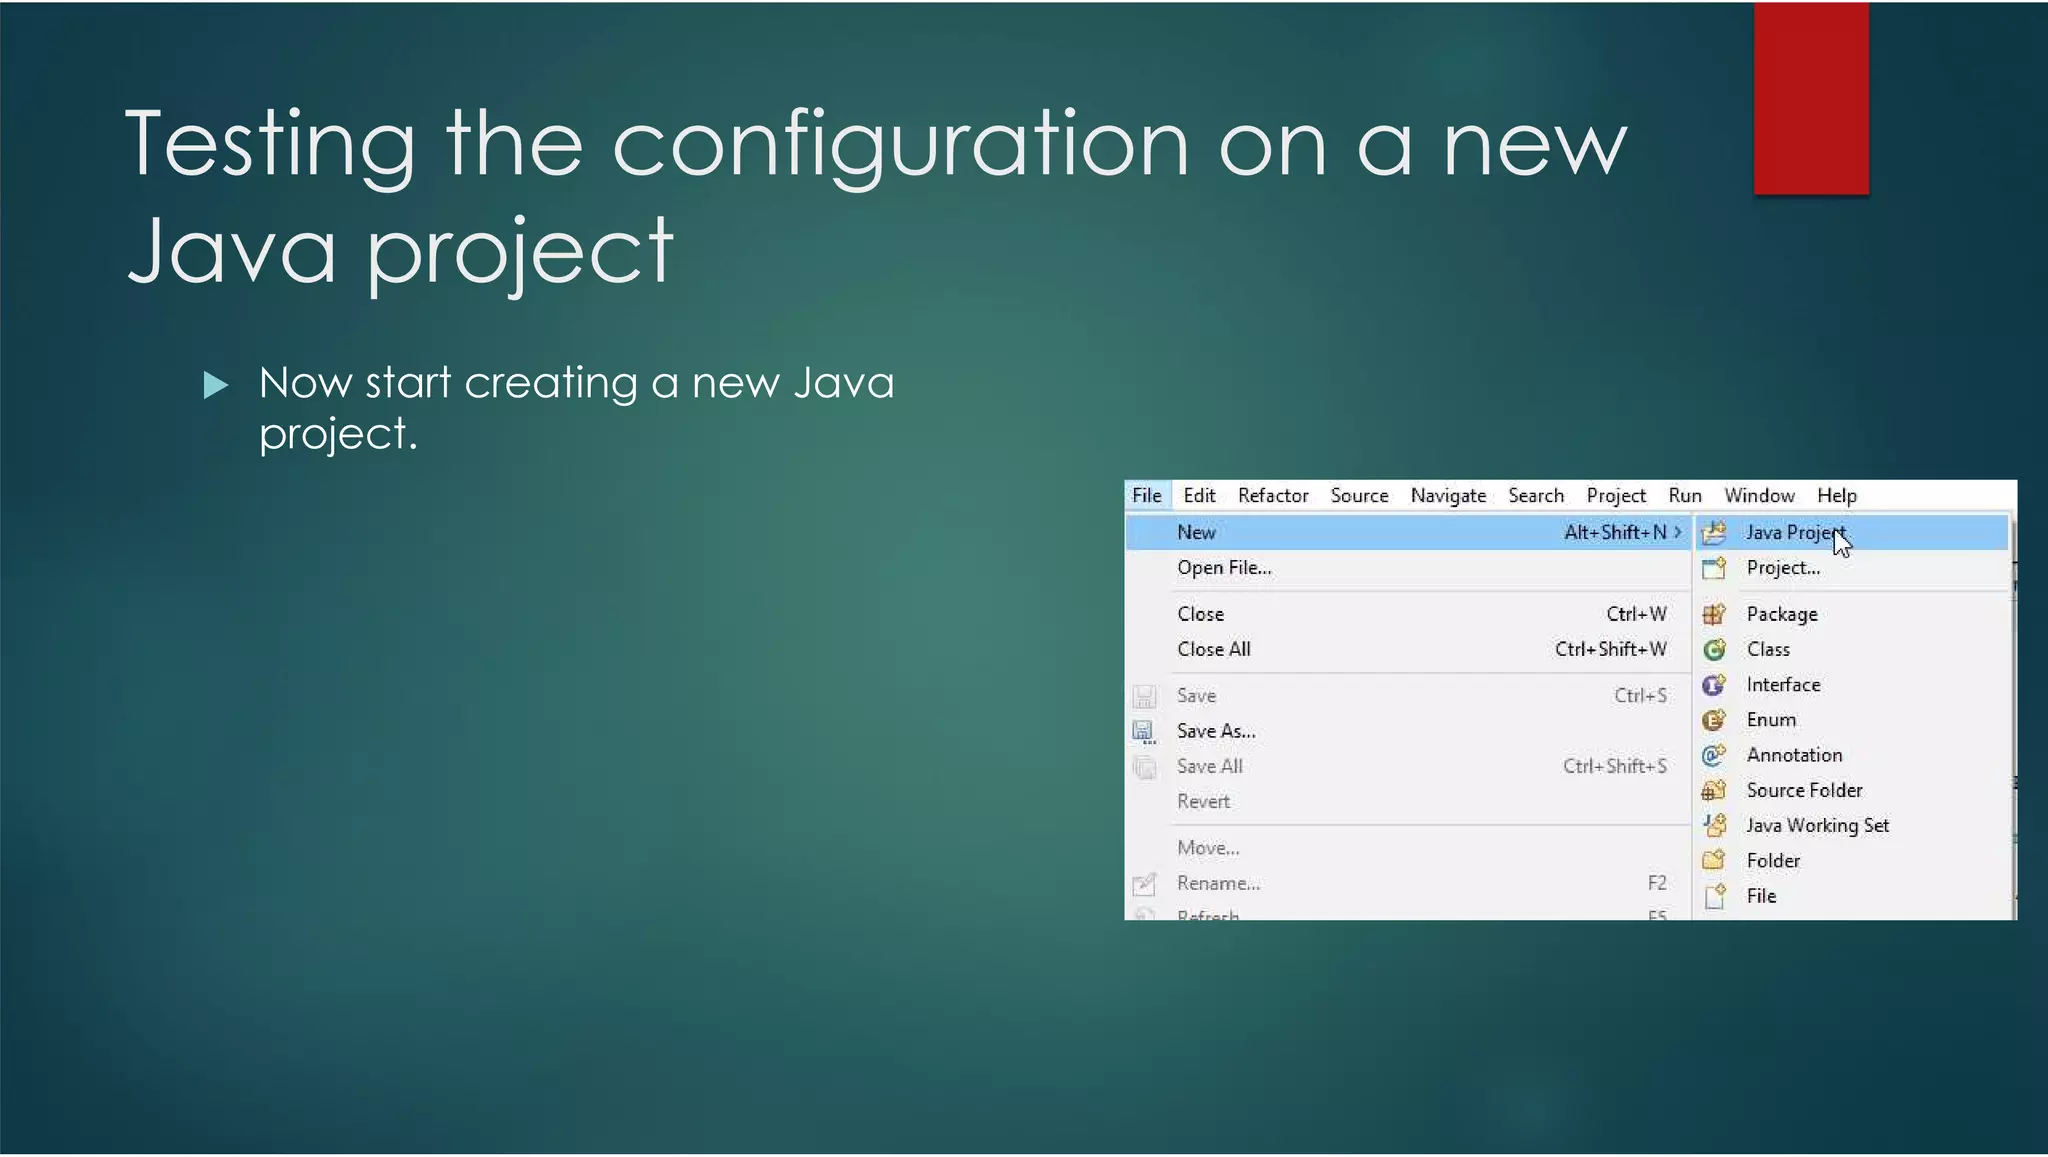Choose Folder from the New submenu
The height and width of the screenshot is (1157, 2048).
(1772, 860)
